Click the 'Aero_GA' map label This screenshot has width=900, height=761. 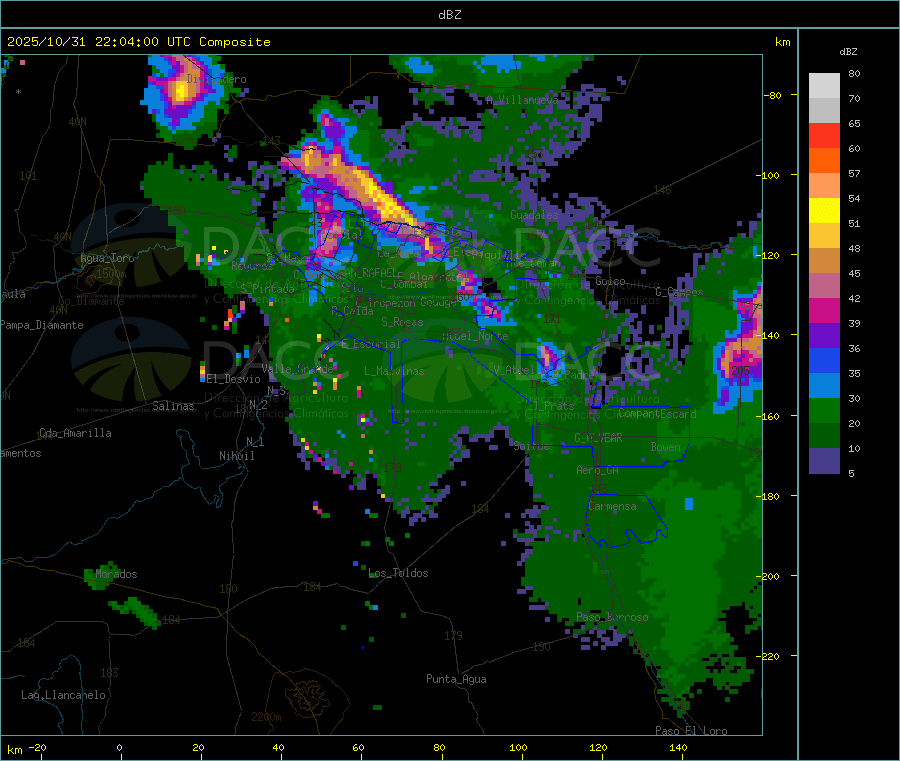click(x=597, y=470)
